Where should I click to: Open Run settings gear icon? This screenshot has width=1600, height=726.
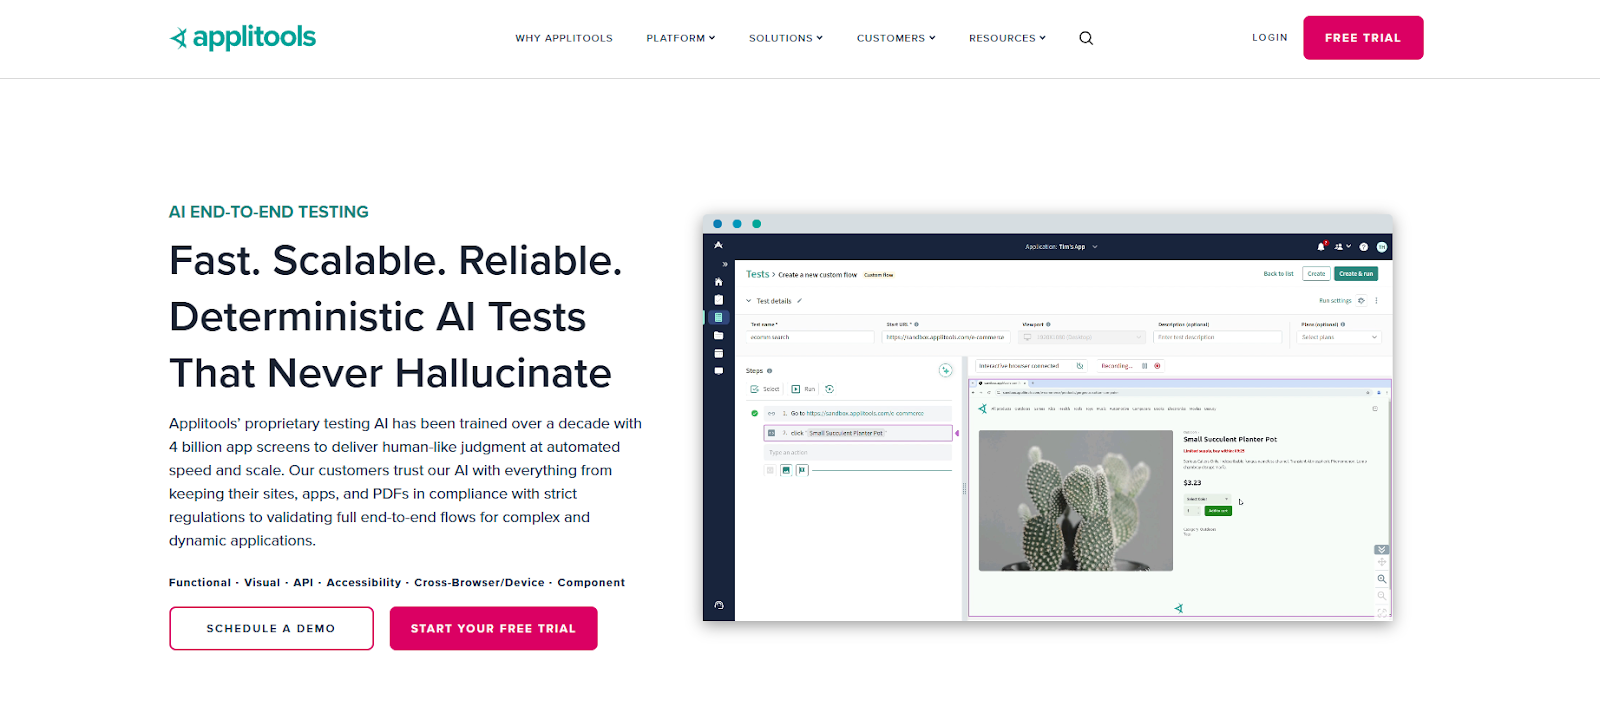[1361, 301]
